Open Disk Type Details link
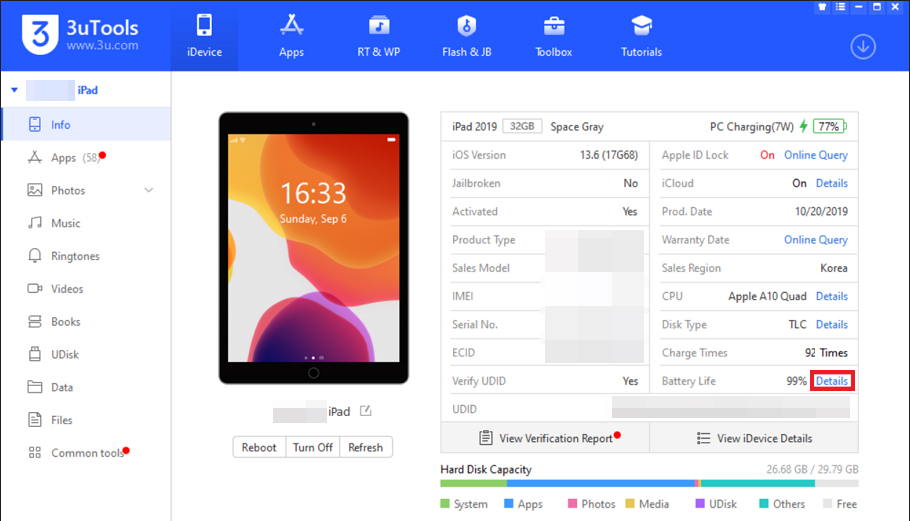 (832, 324)
